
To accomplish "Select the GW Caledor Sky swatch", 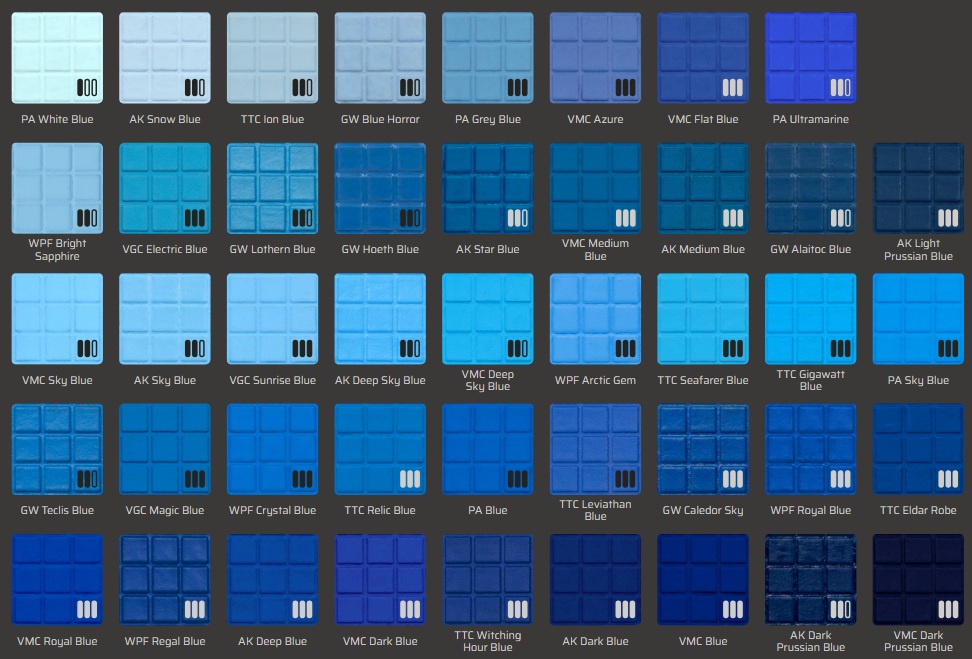I will click(703, 449).
